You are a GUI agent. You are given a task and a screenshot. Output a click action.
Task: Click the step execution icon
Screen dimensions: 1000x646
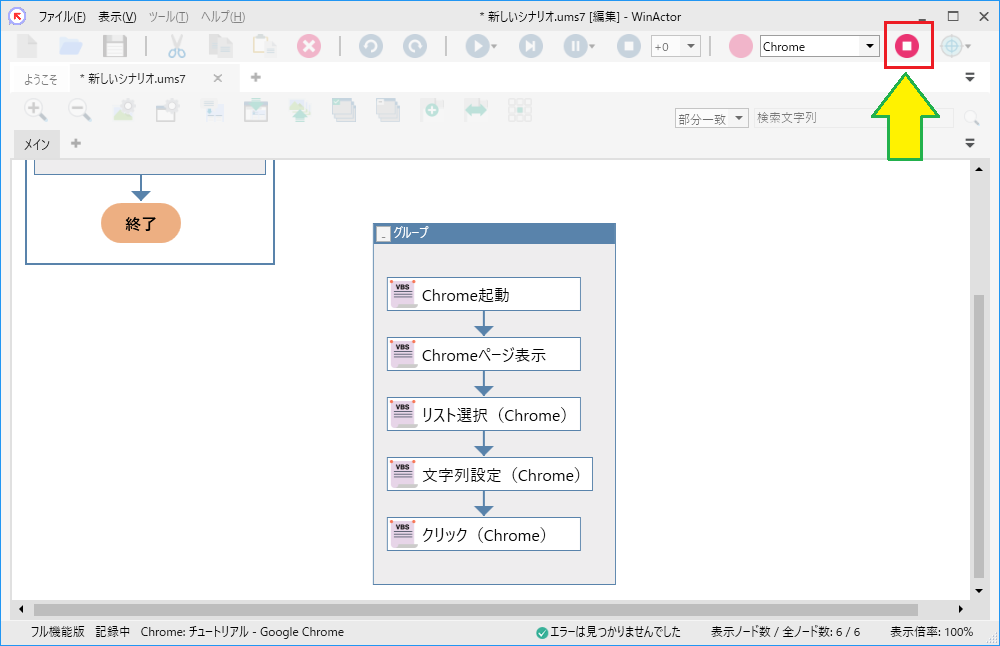(x=531, y=46)
